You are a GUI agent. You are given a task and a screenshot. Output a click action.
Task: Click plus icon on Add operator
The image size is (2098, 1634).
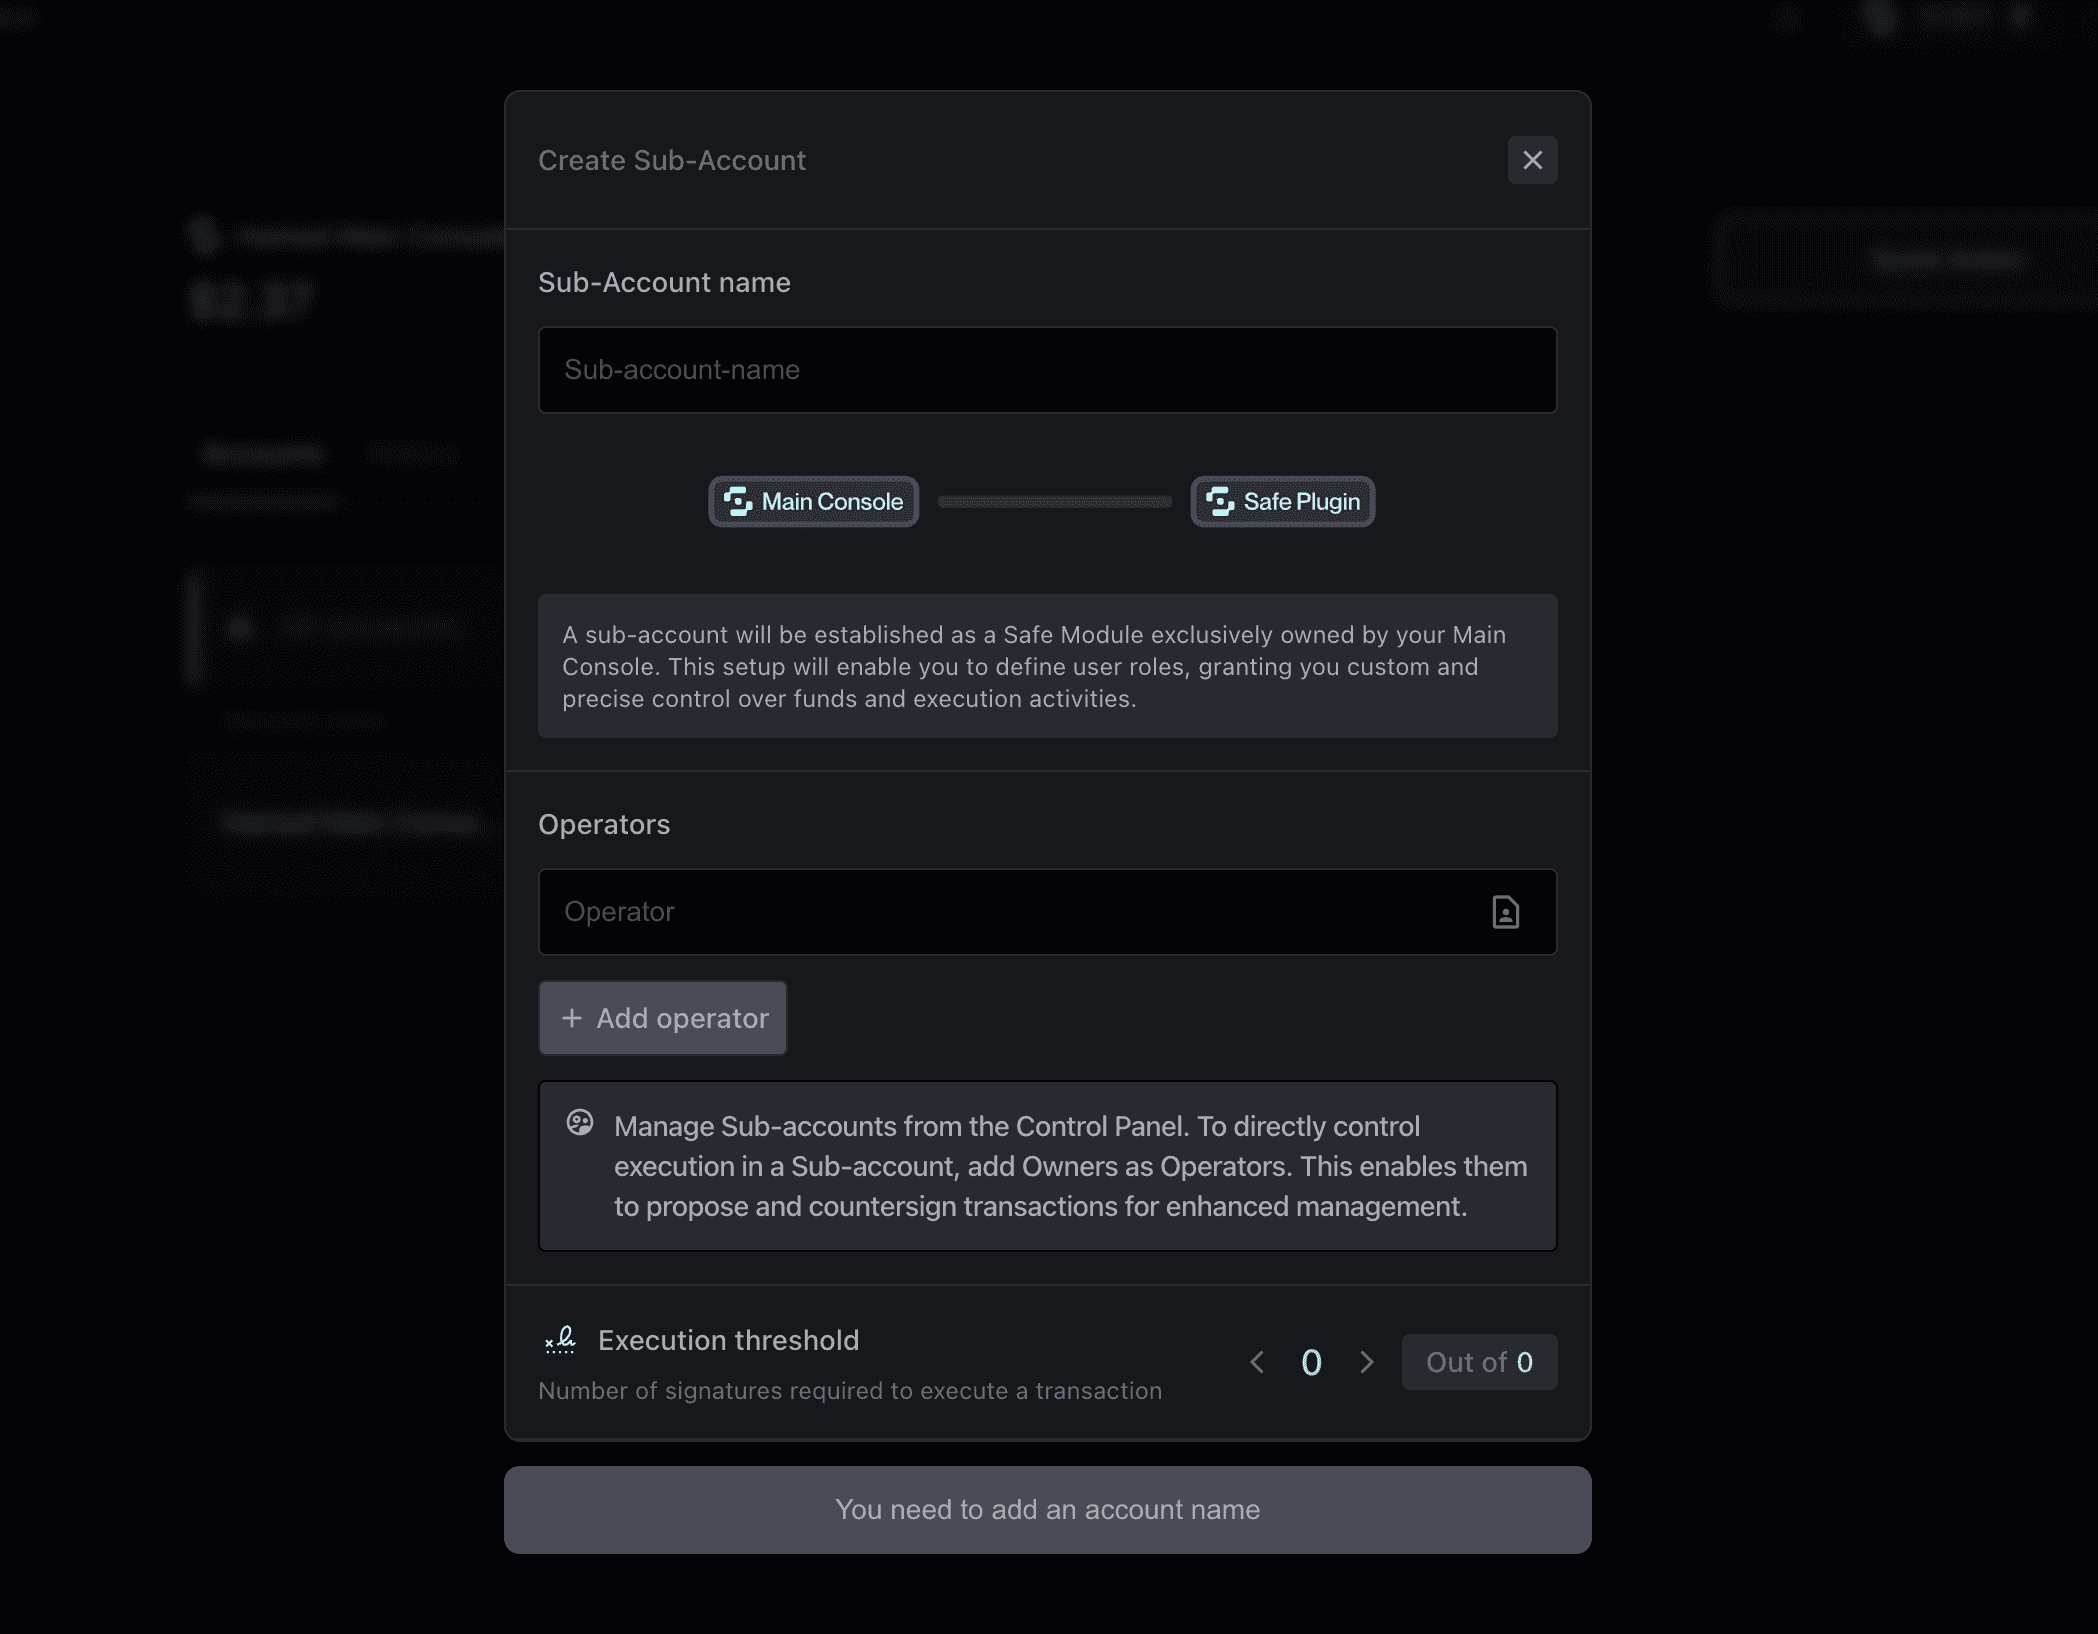(572, 1018)
